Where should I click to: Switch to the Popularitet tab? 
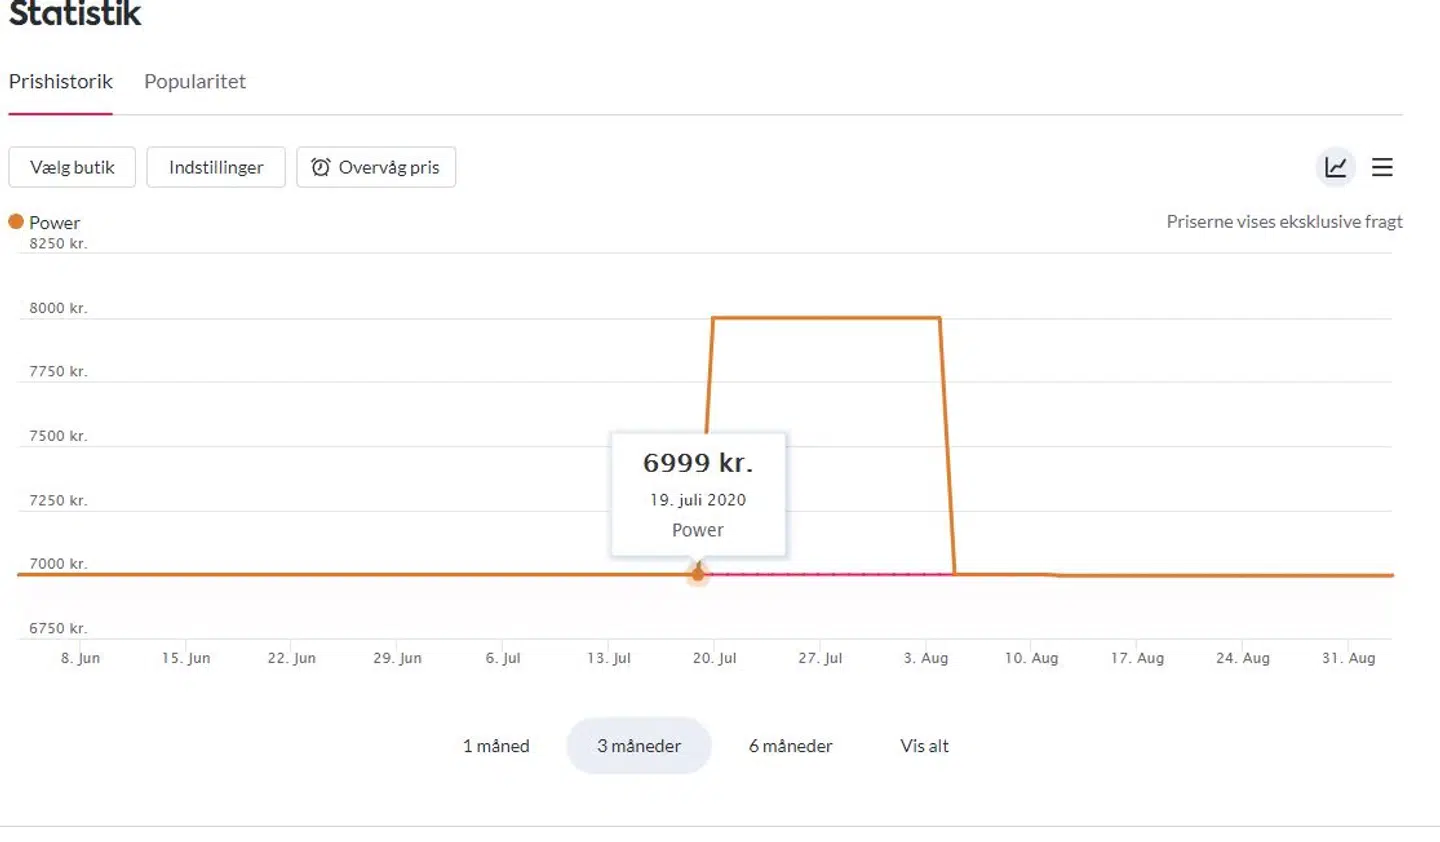pyautogui.click(x=195, y=82)
